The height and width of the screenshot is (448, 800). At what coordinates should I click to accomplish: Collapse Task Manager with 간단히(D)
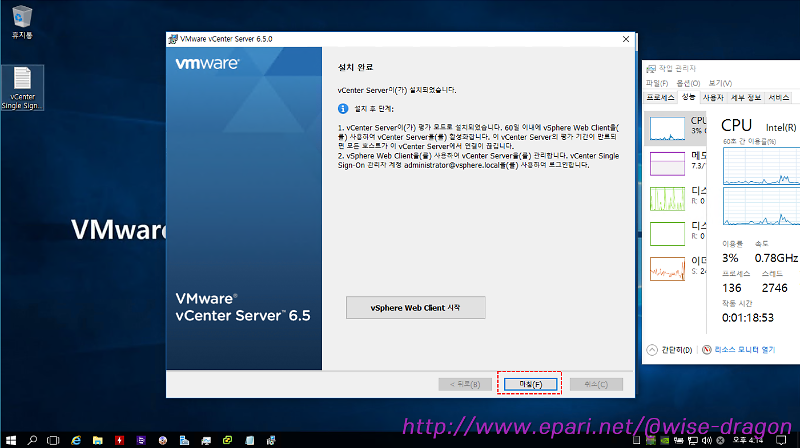(x=669, y=350)
